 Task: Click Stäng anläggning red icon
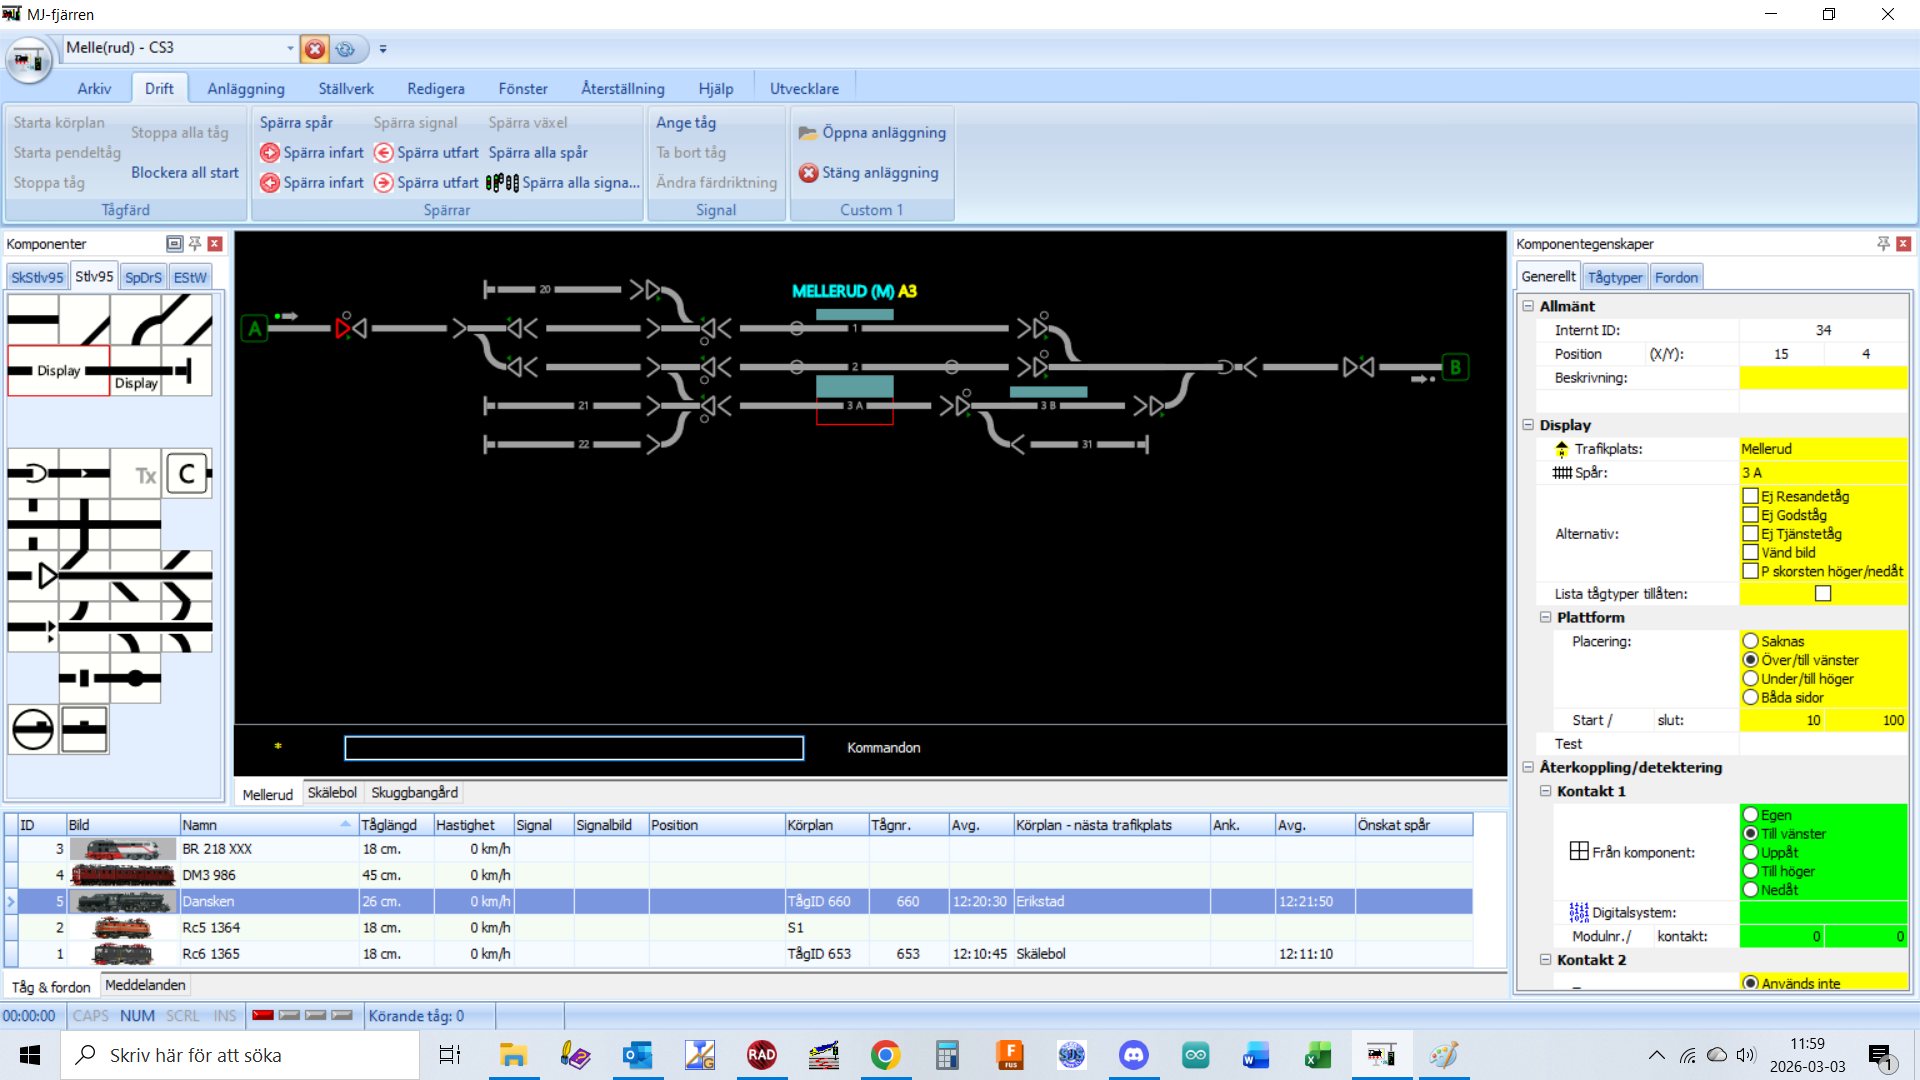tap(808, 173)
